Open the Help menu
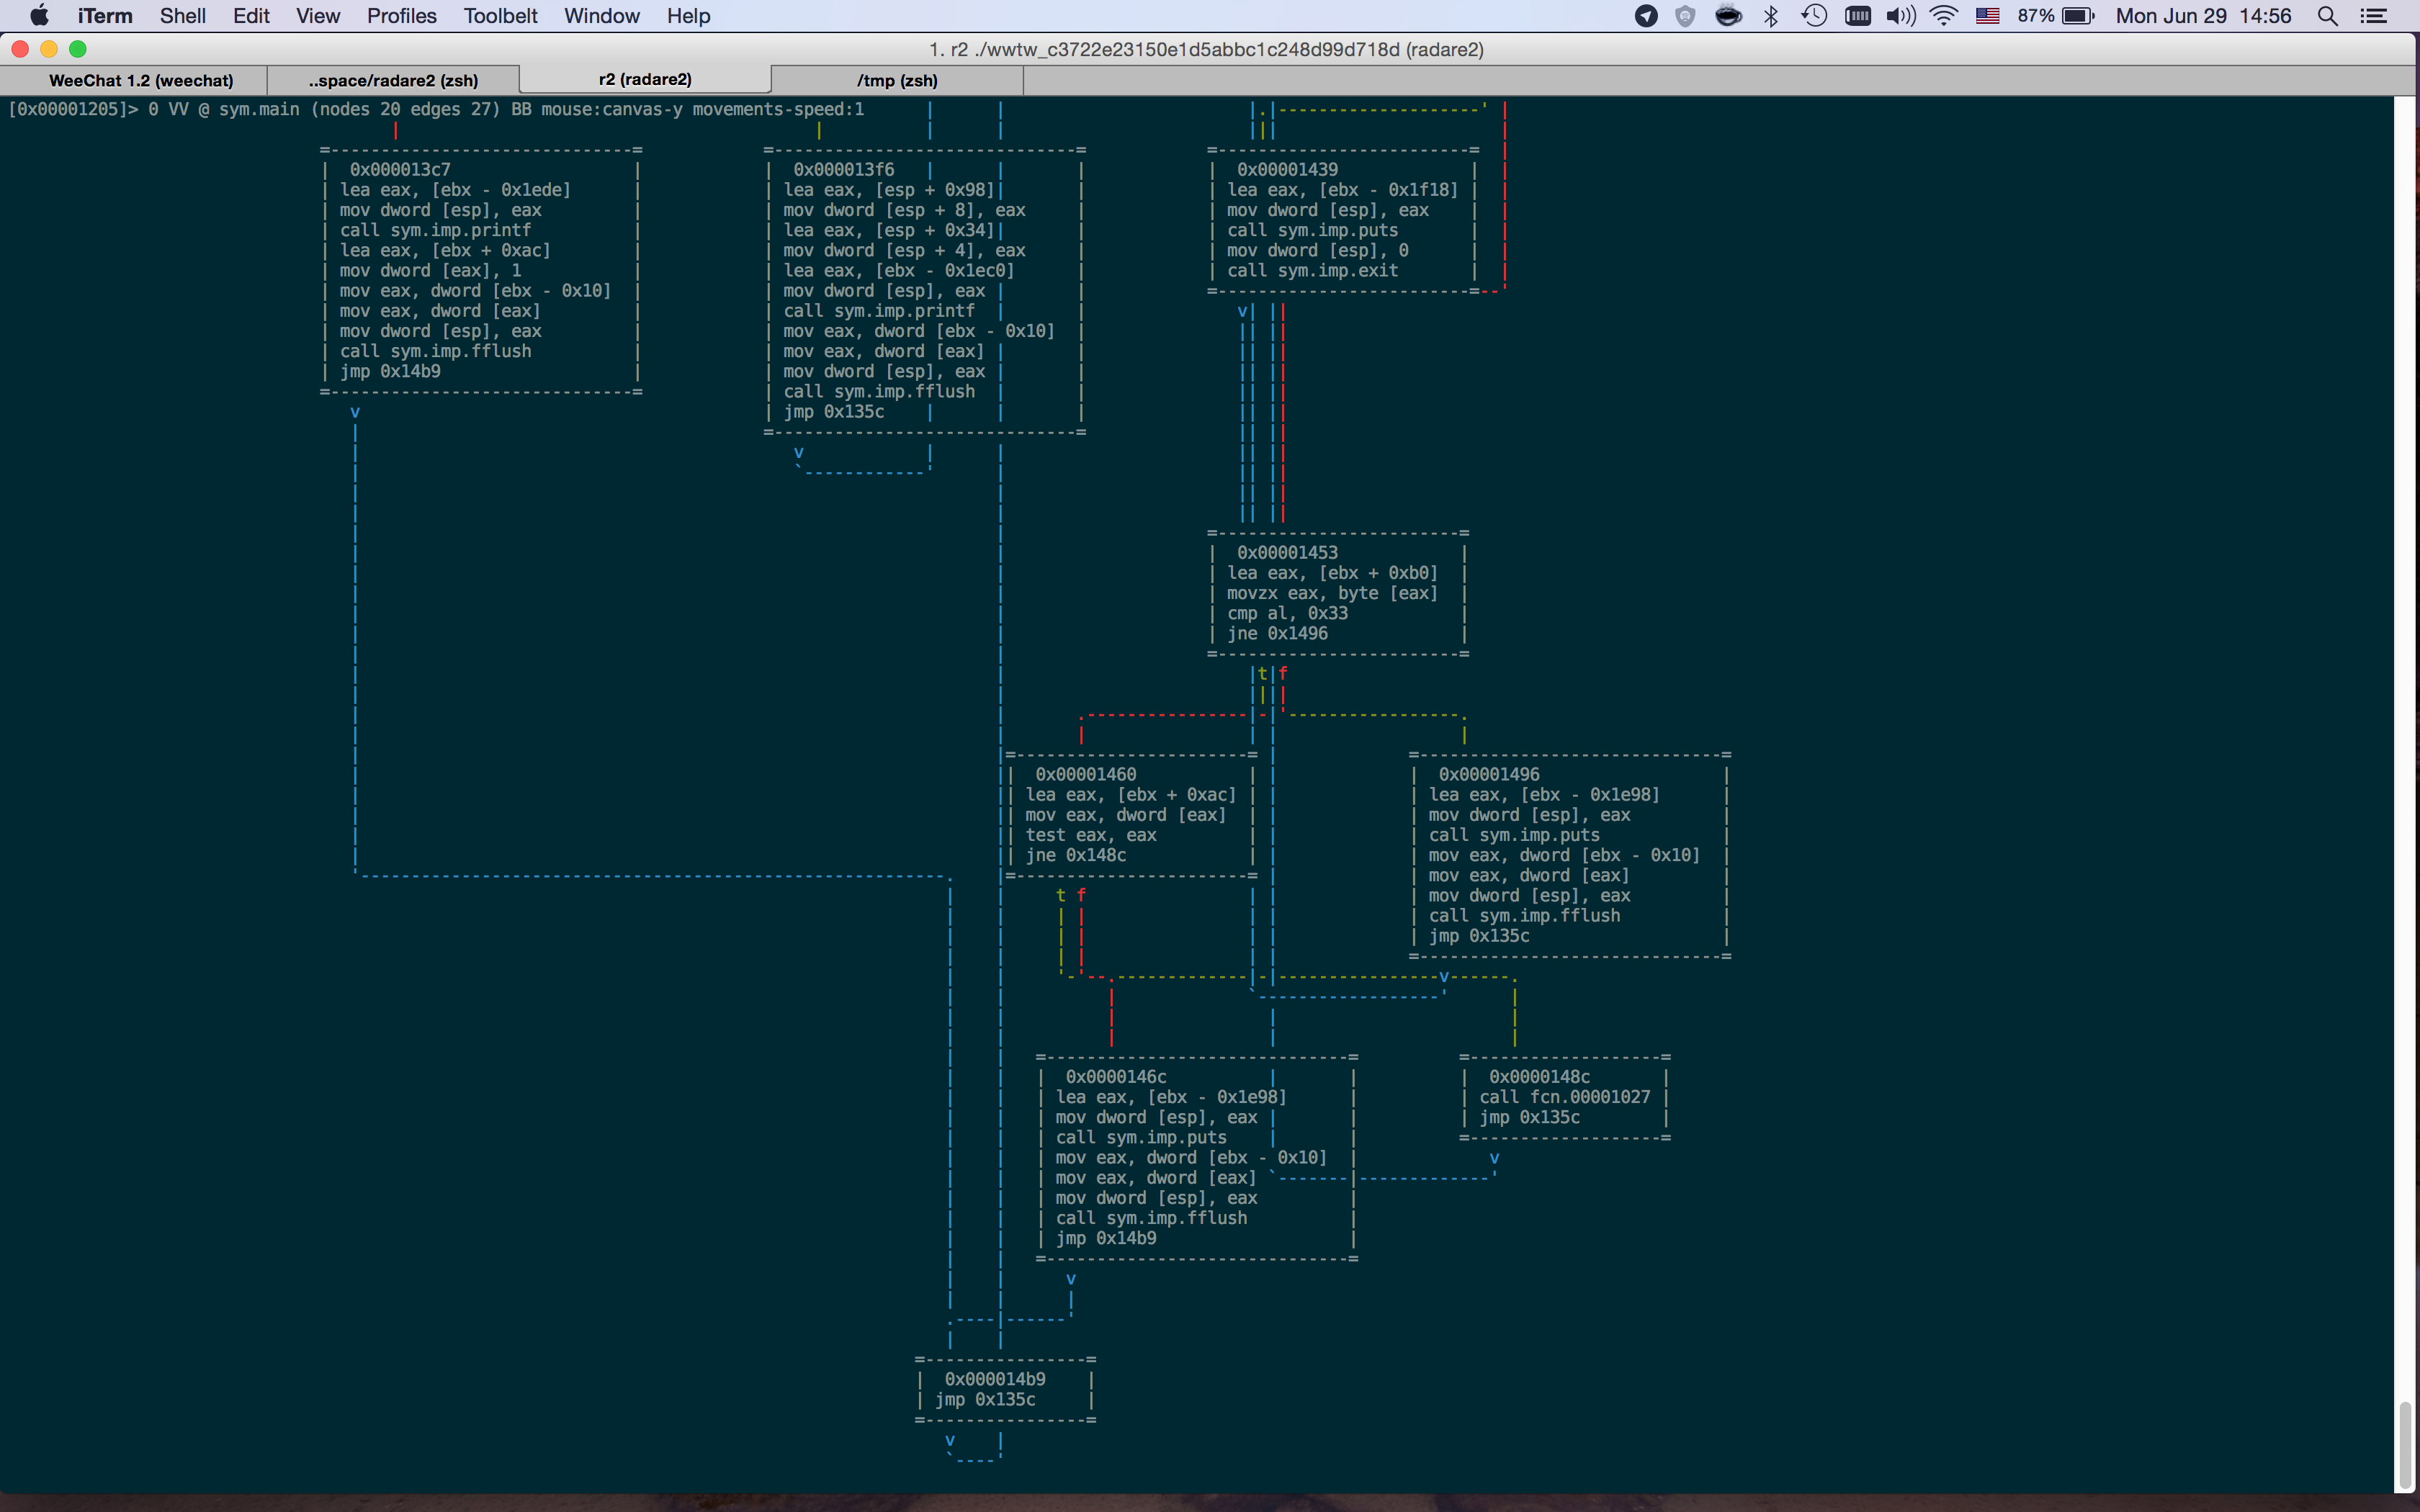 (688, 16)
